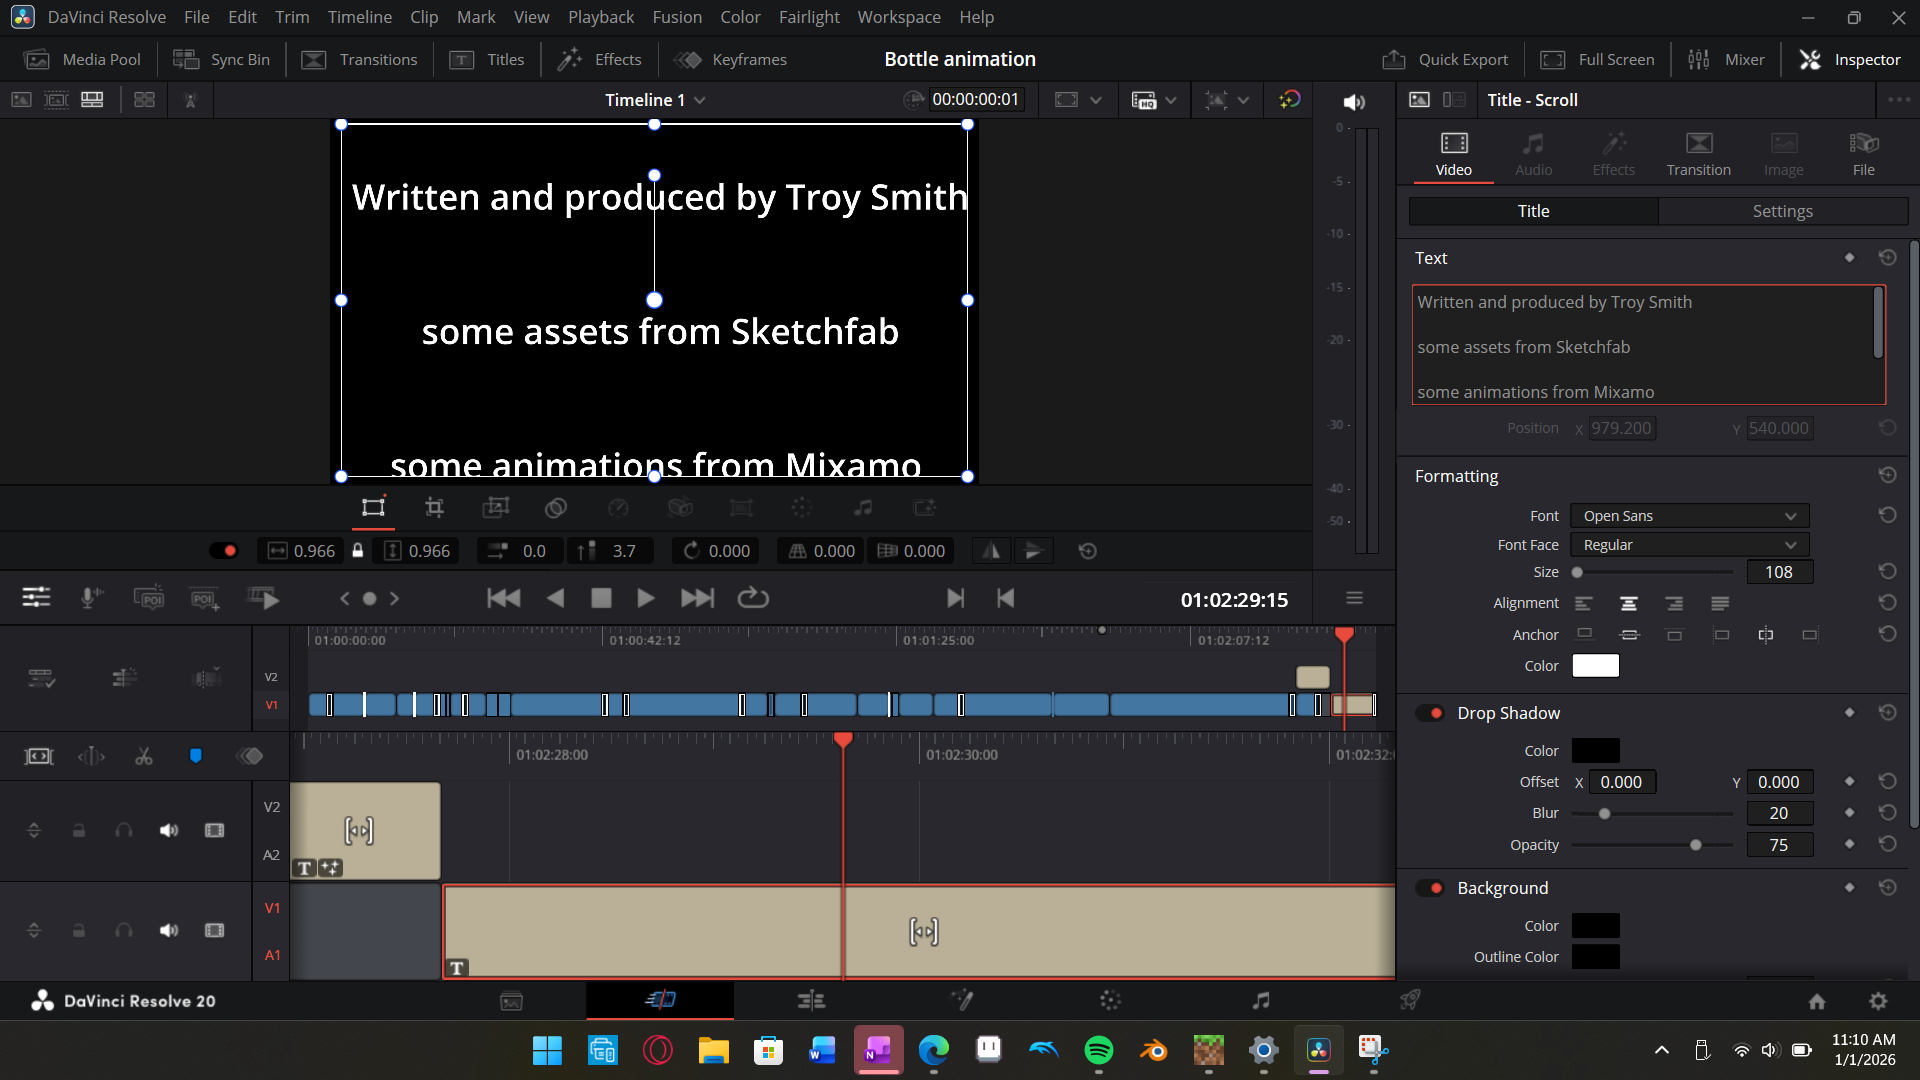
Task: Open Blender from the taskbar
Action: pyautogui.click(x=1153, y=1050)
